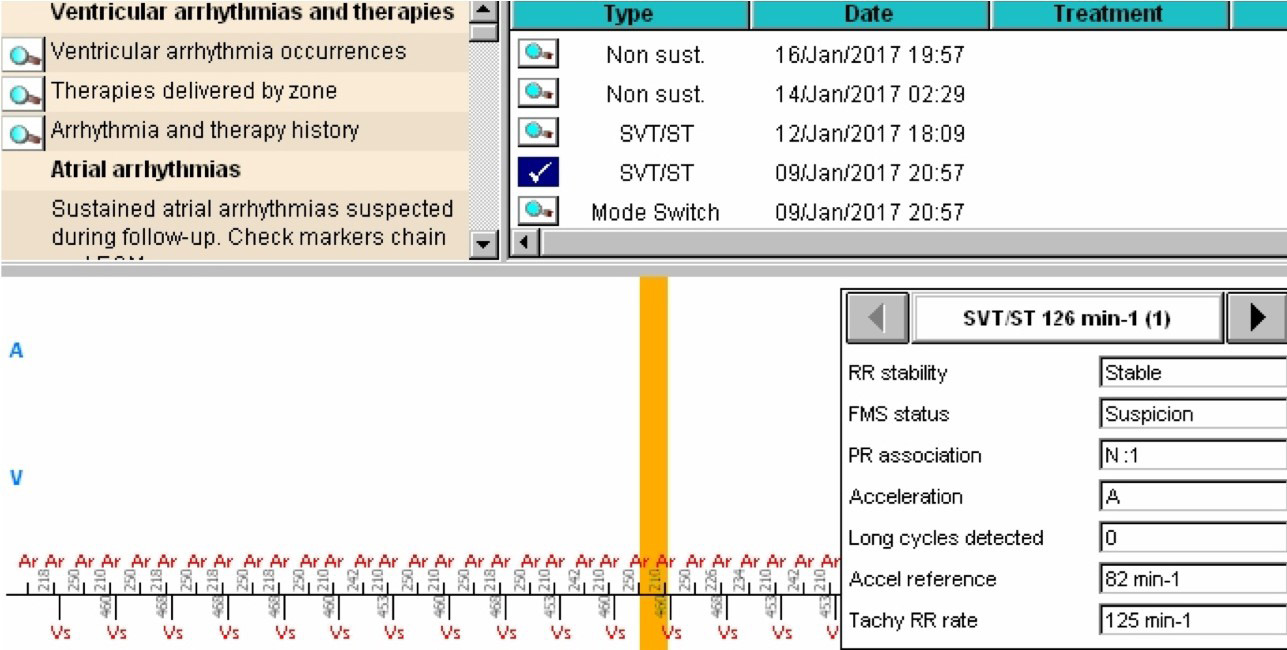The height and width of the screenshot is (650, 1287).
Task: Select the RR stability field value
Action: tap(1191, 373)
